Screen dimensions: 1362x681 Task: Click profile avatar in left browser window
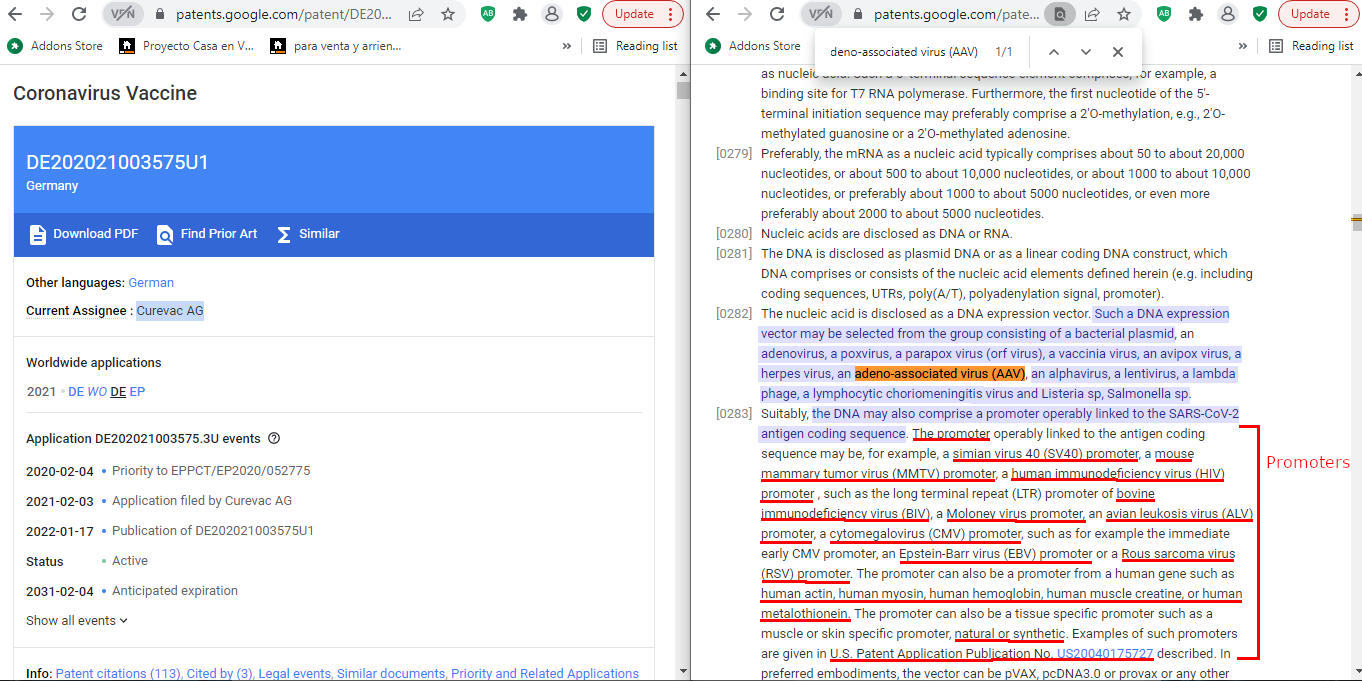click(551, 15)
